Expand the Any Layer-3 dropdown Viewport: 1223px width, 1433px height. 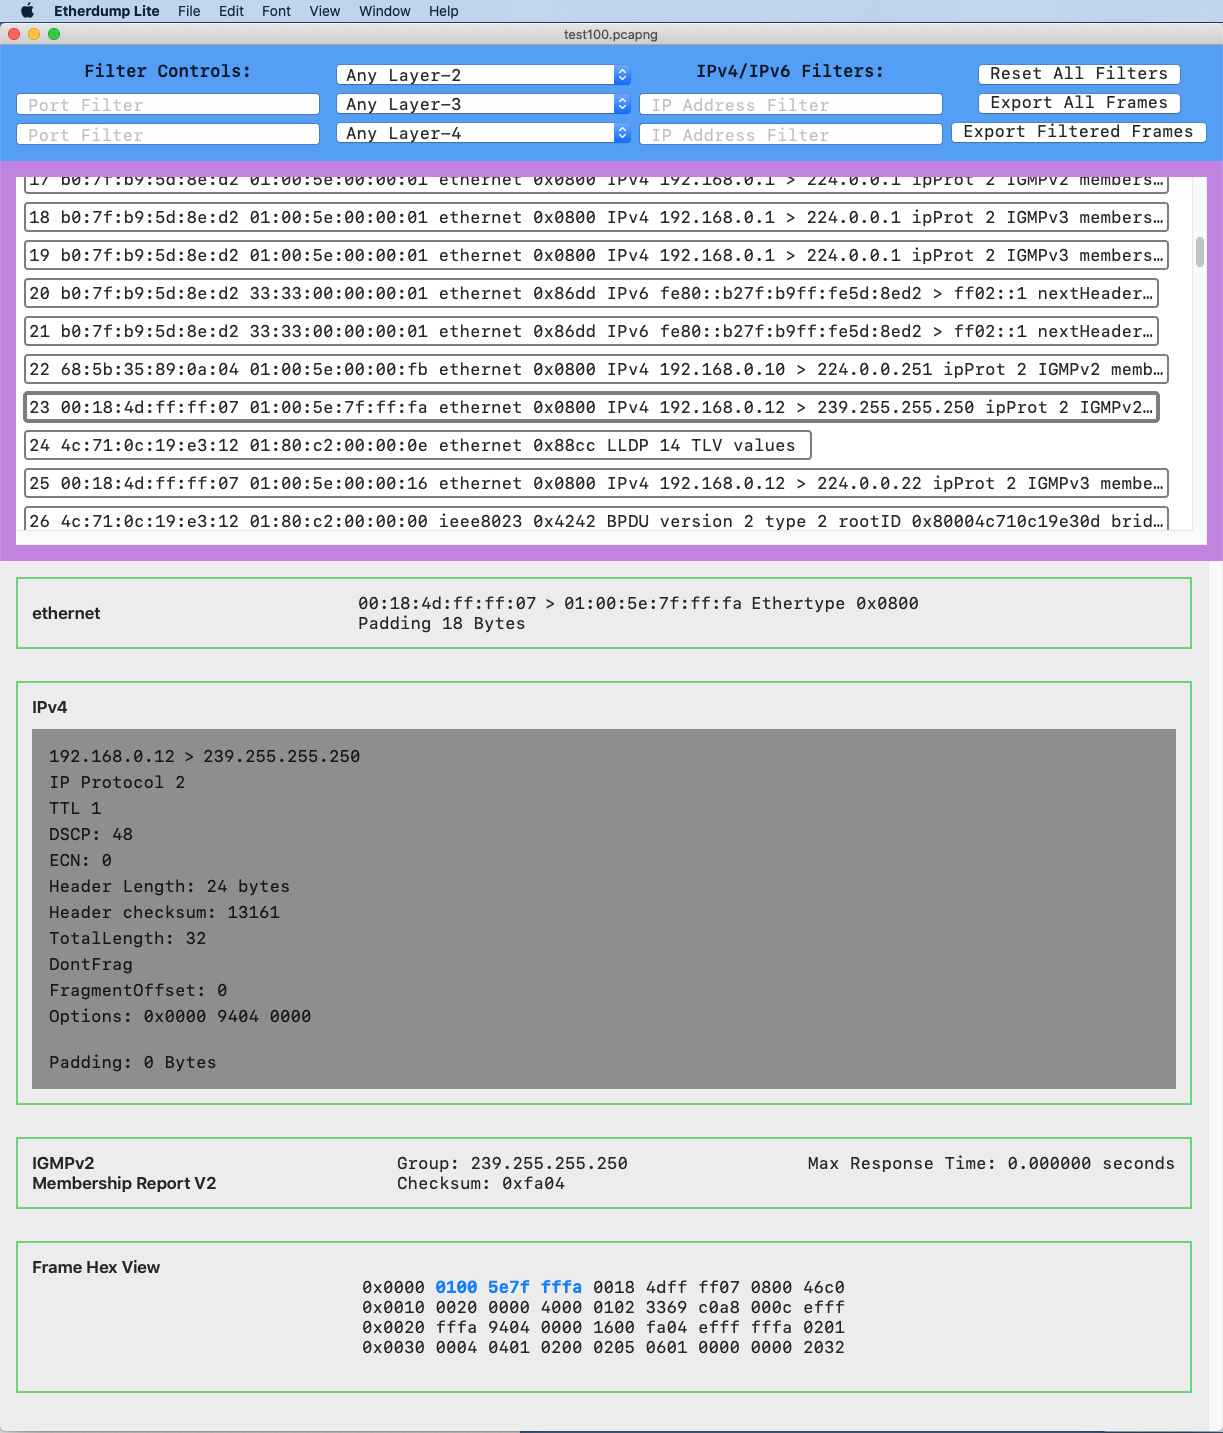point(484,104)
